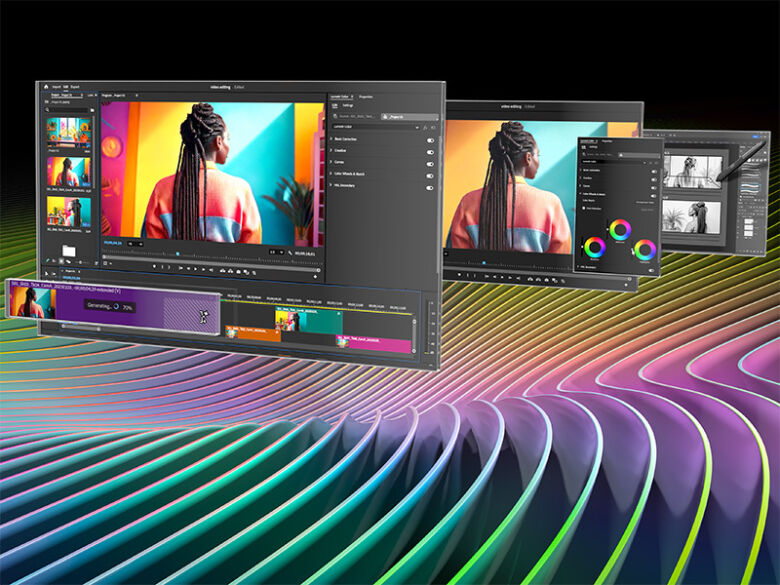Expand the HSL Secondary section
Image resolution: width=780 pixels, height=585 pixels.
[x=333, y=188]
